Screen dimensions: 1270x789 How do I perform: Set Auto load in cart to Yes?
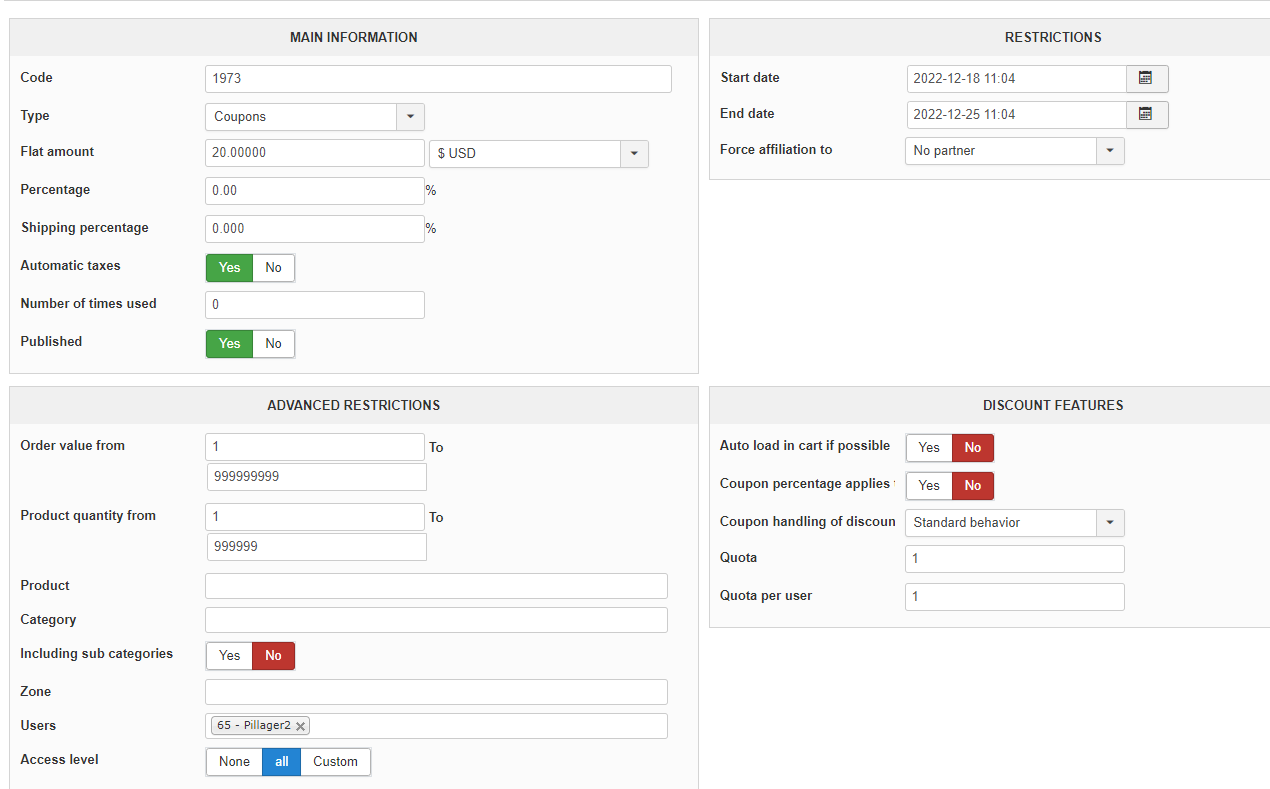pos(929,448)
